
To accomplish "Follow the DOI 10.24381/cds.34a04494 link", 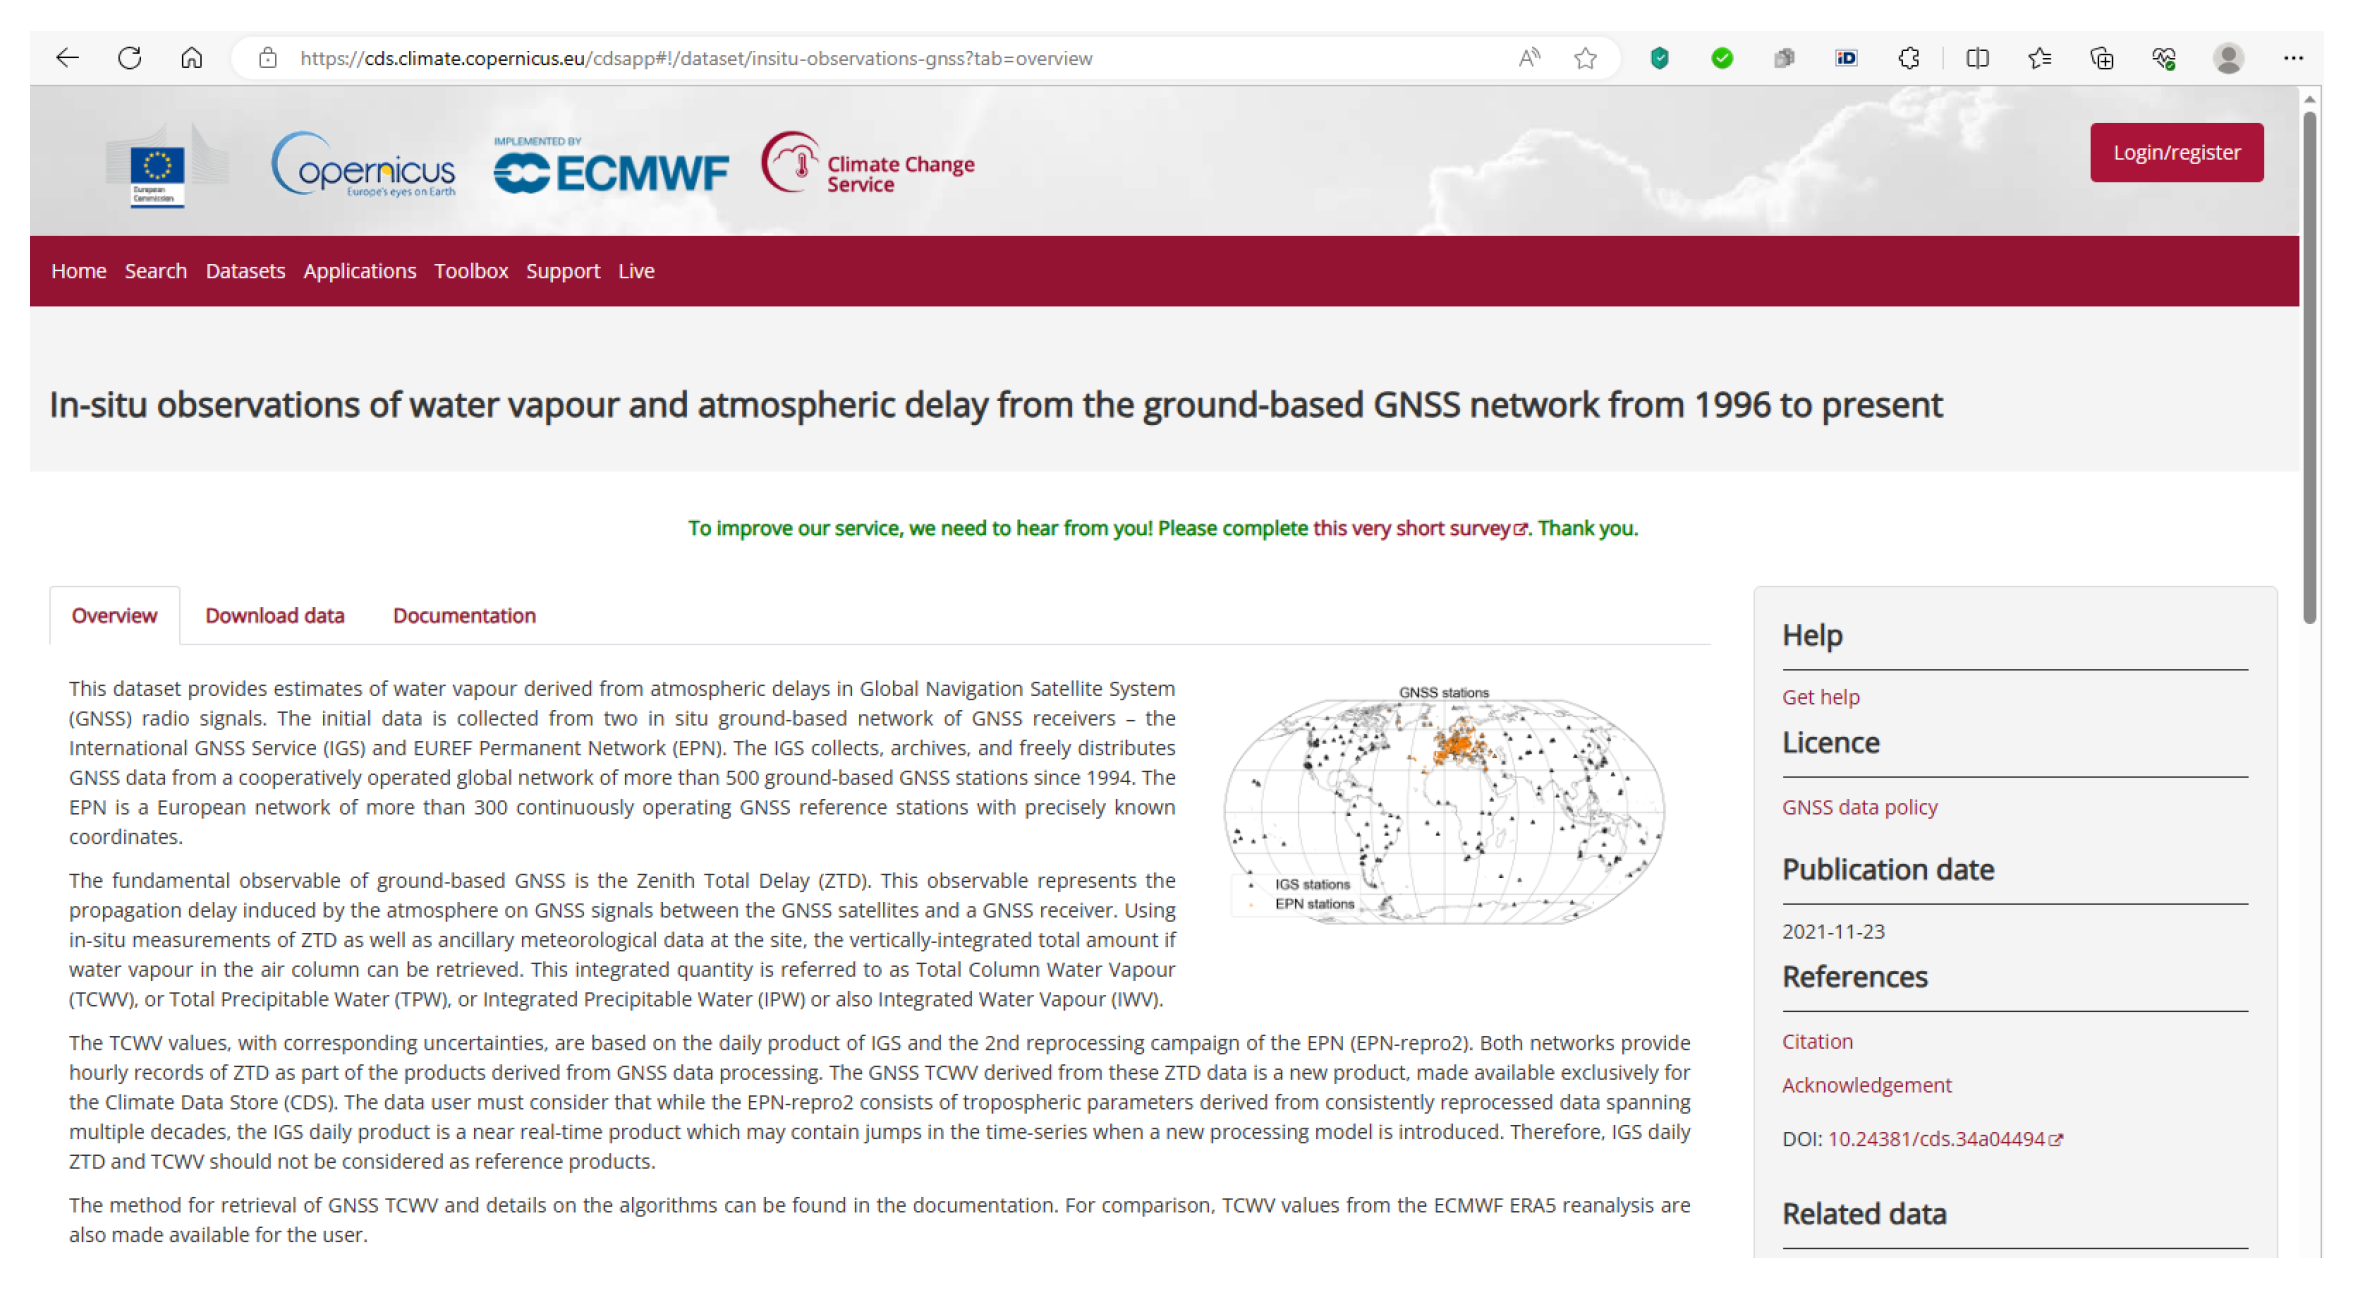I will coord(1937,1139).
